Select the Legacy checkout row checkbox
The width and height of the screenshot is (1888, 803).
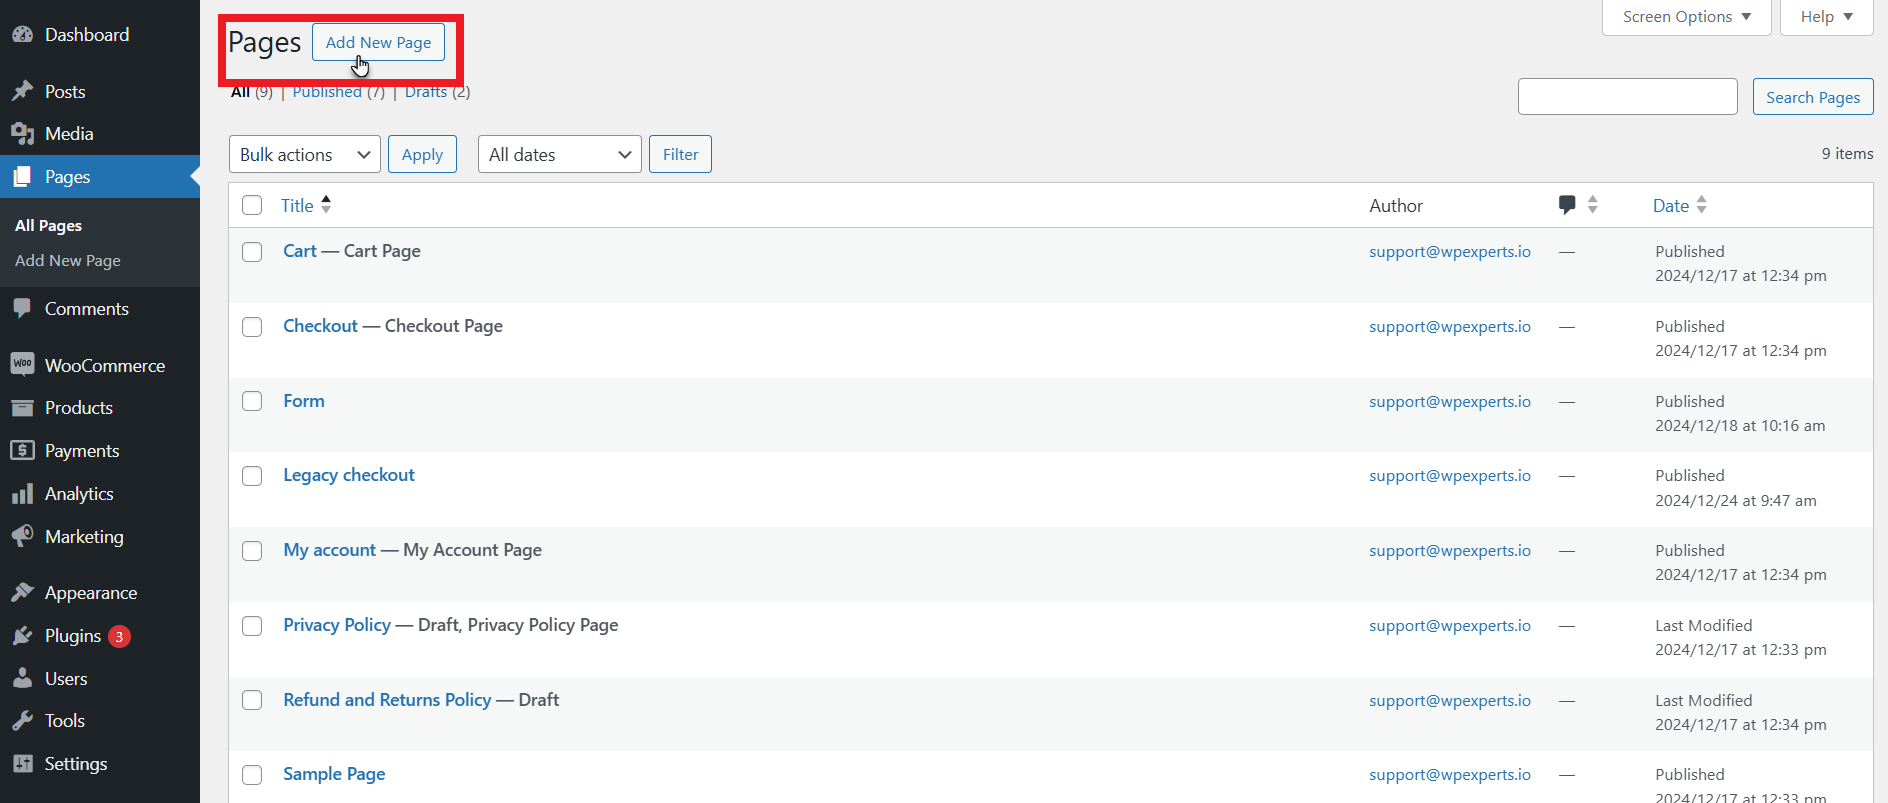point(252,476)
